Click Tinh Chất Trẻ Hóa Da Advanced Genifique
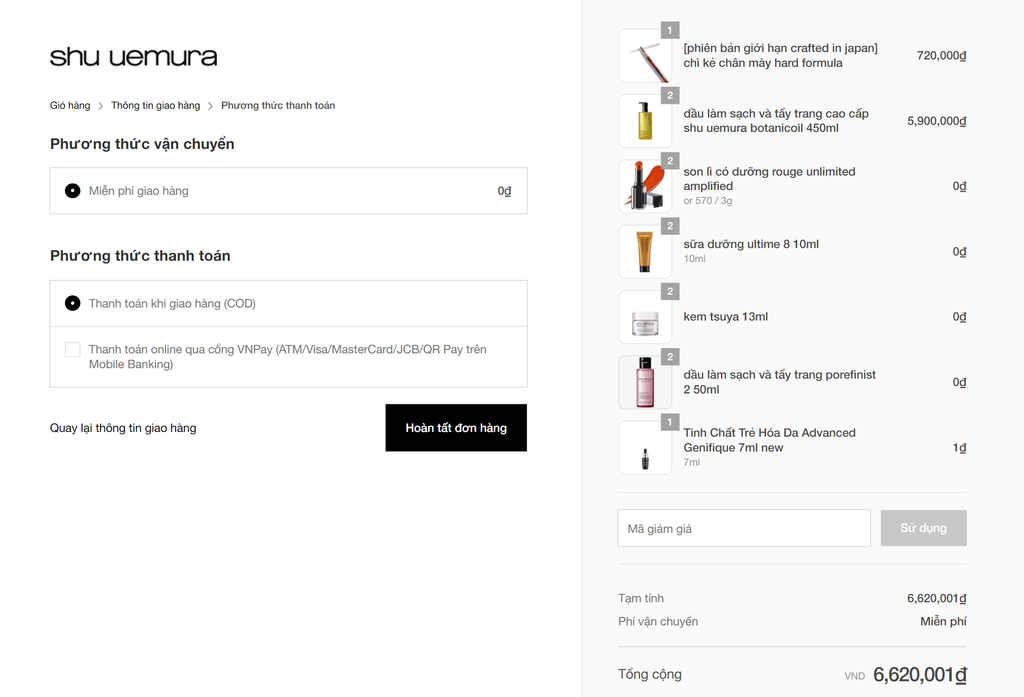The image size is (1024, 697). [x=769, y=440]
